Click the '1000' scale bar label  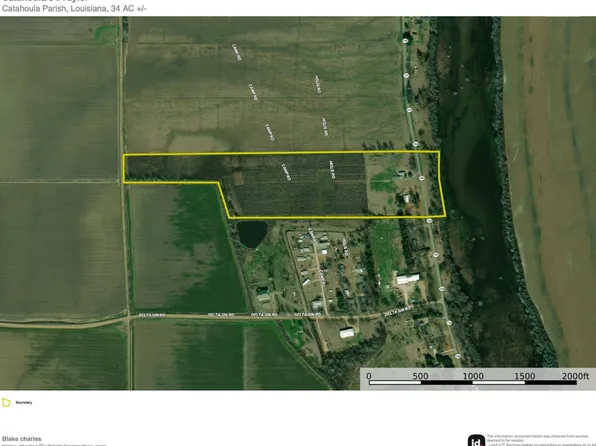pos(473,376)
